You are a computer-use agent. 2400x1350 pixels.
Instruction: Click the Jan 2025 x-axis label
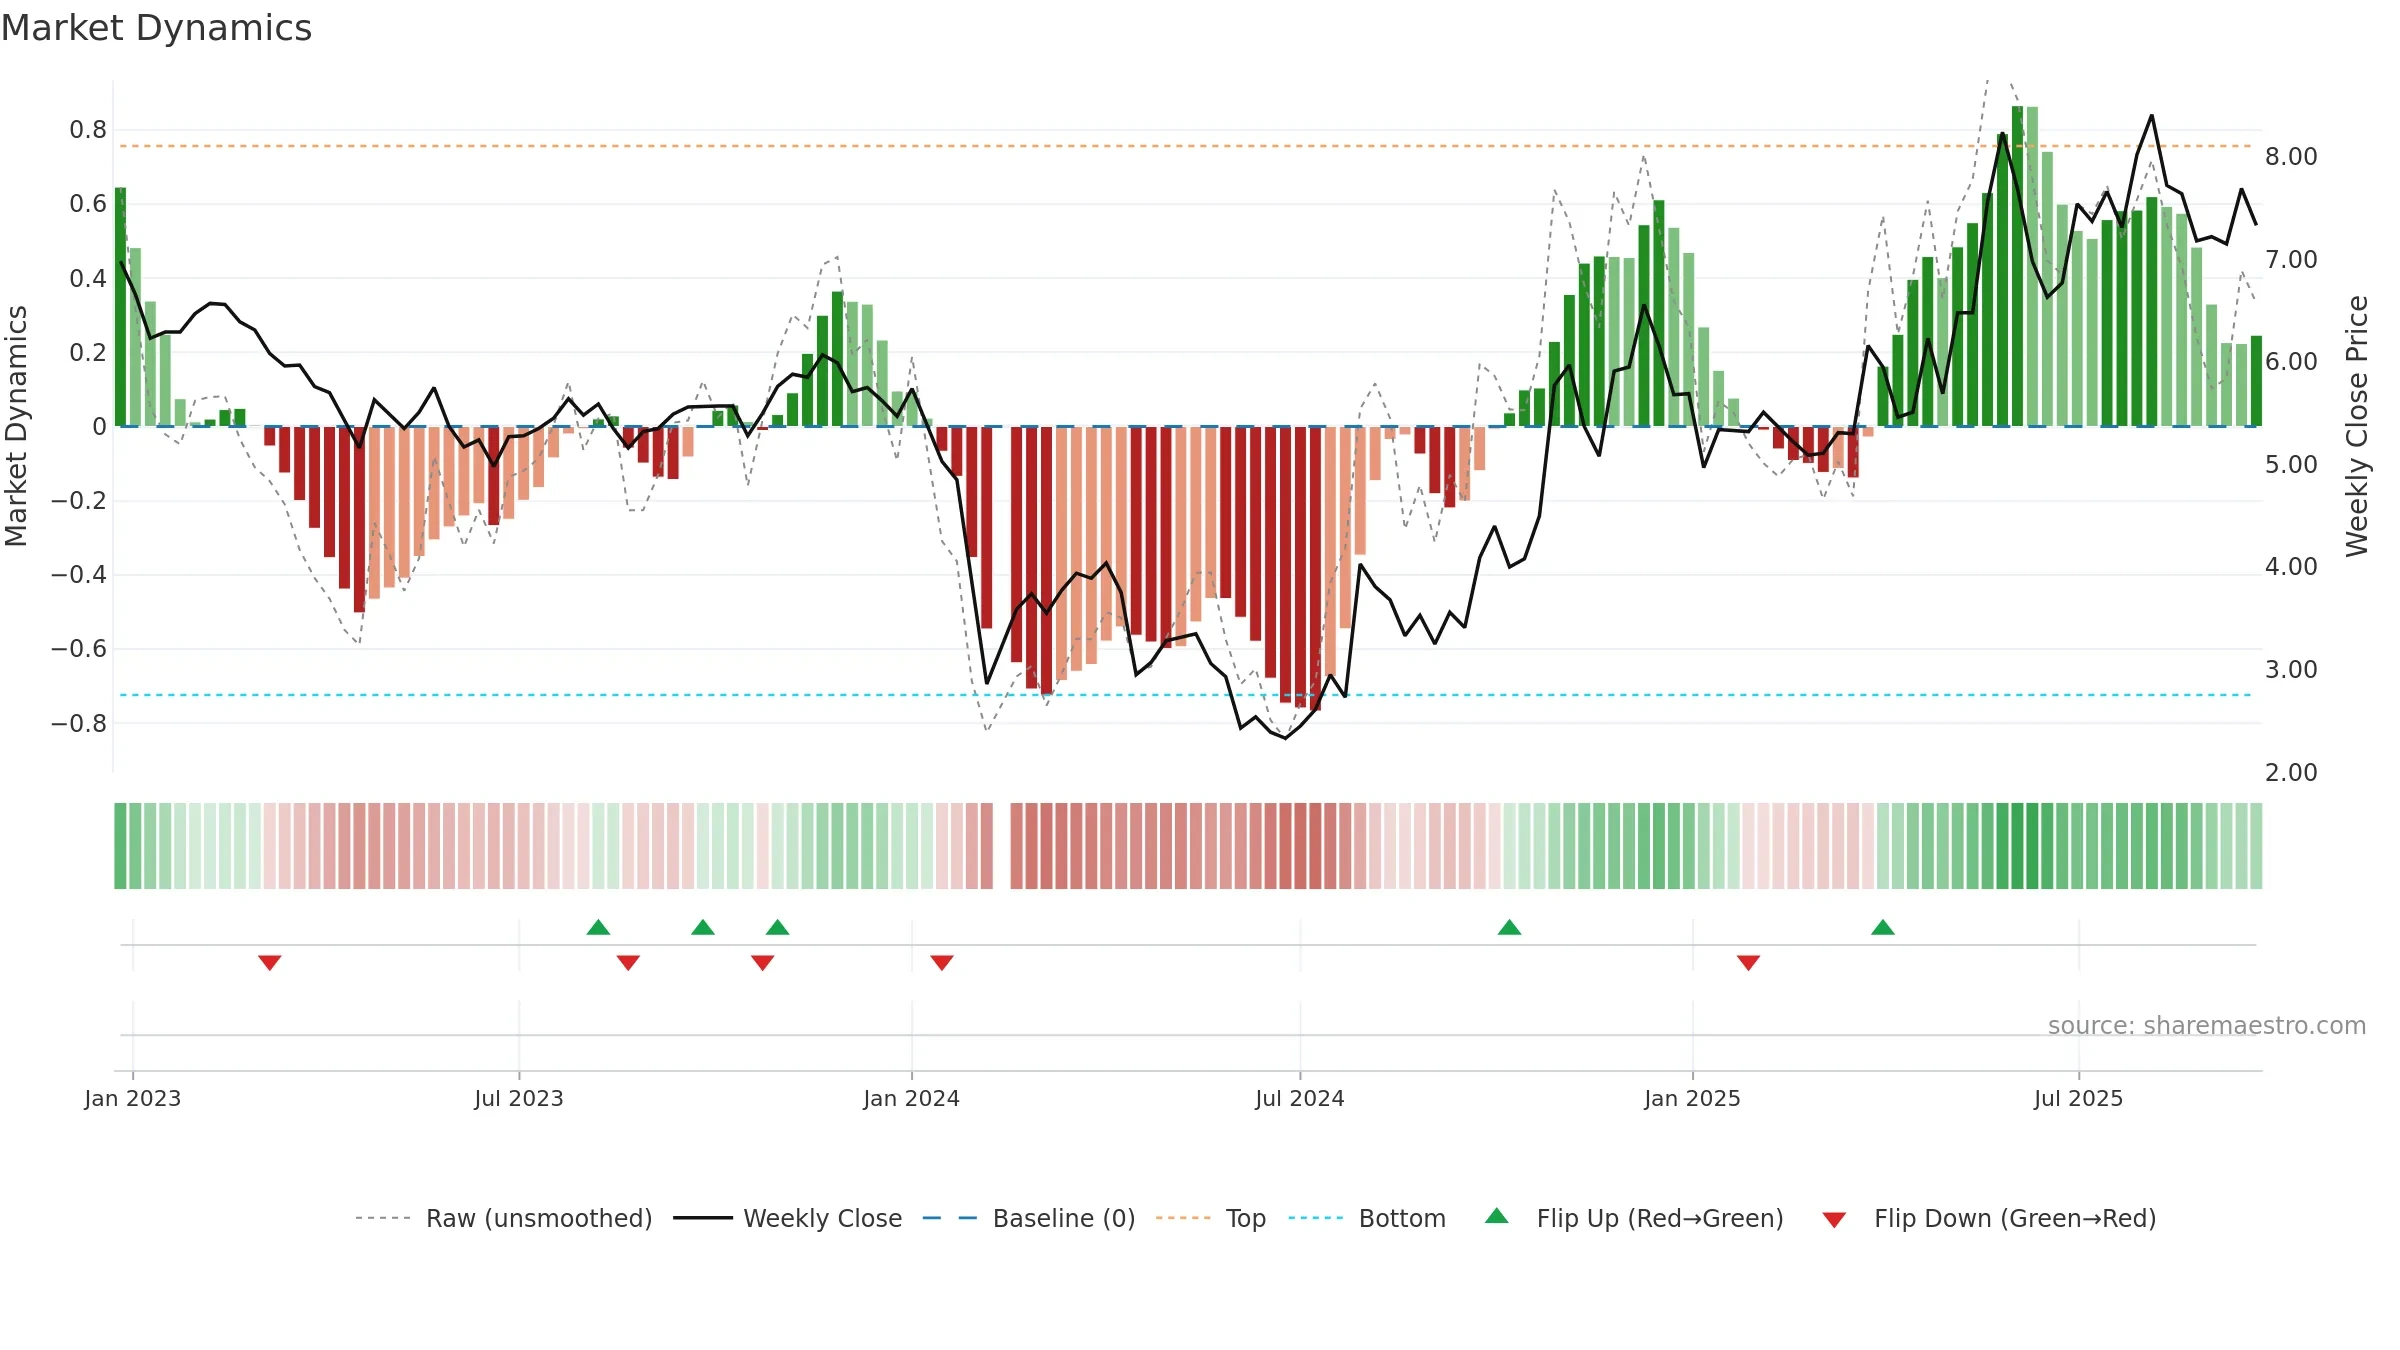[x=1693, y=1098]
